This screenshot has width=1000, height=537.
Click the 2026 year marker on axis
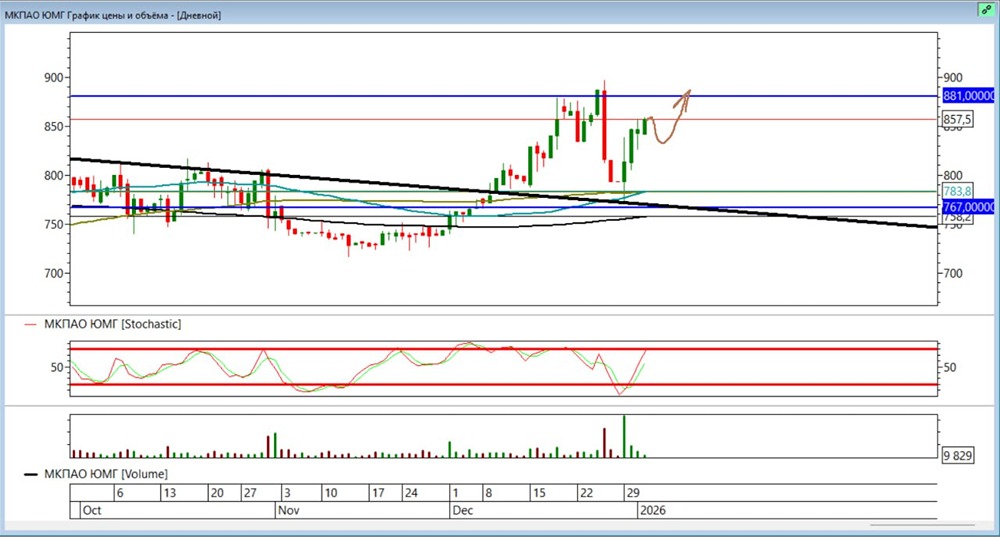[x=650, y=510]
